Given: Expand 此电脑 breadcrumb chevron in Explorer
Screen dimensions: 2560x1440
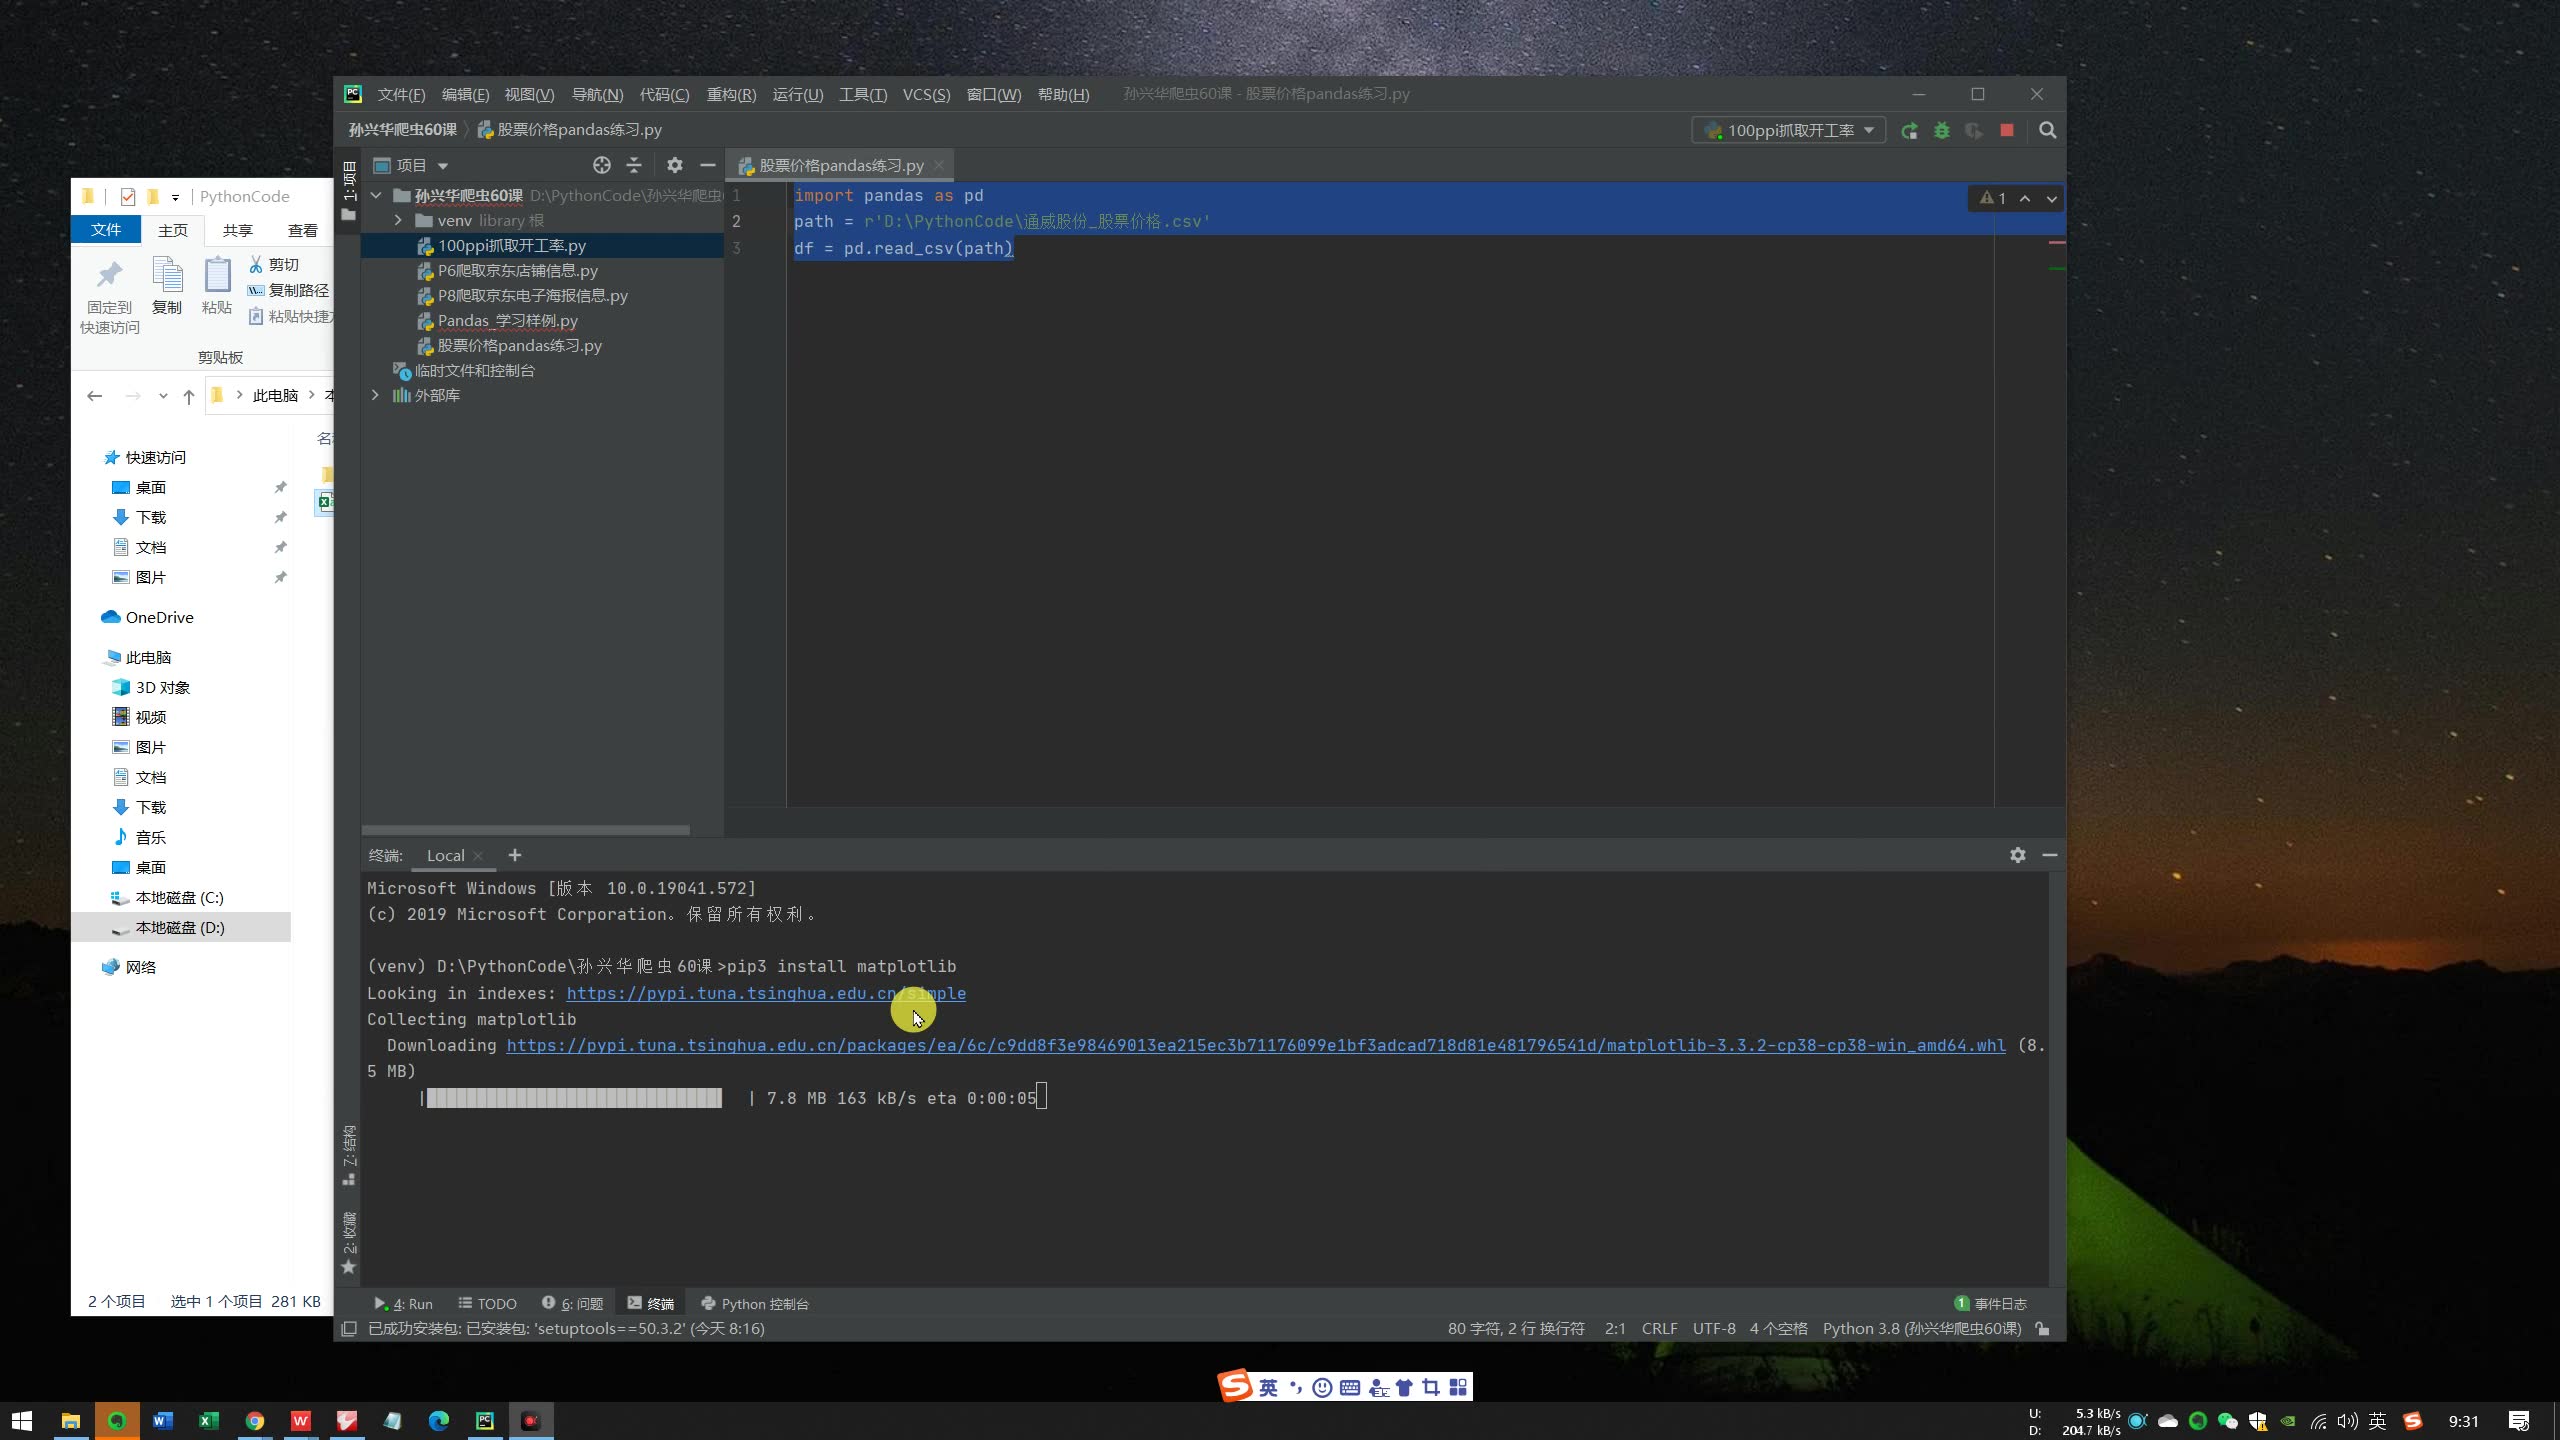Looking at the screenshot, I should pyautogui.click(x=312, y=395).
